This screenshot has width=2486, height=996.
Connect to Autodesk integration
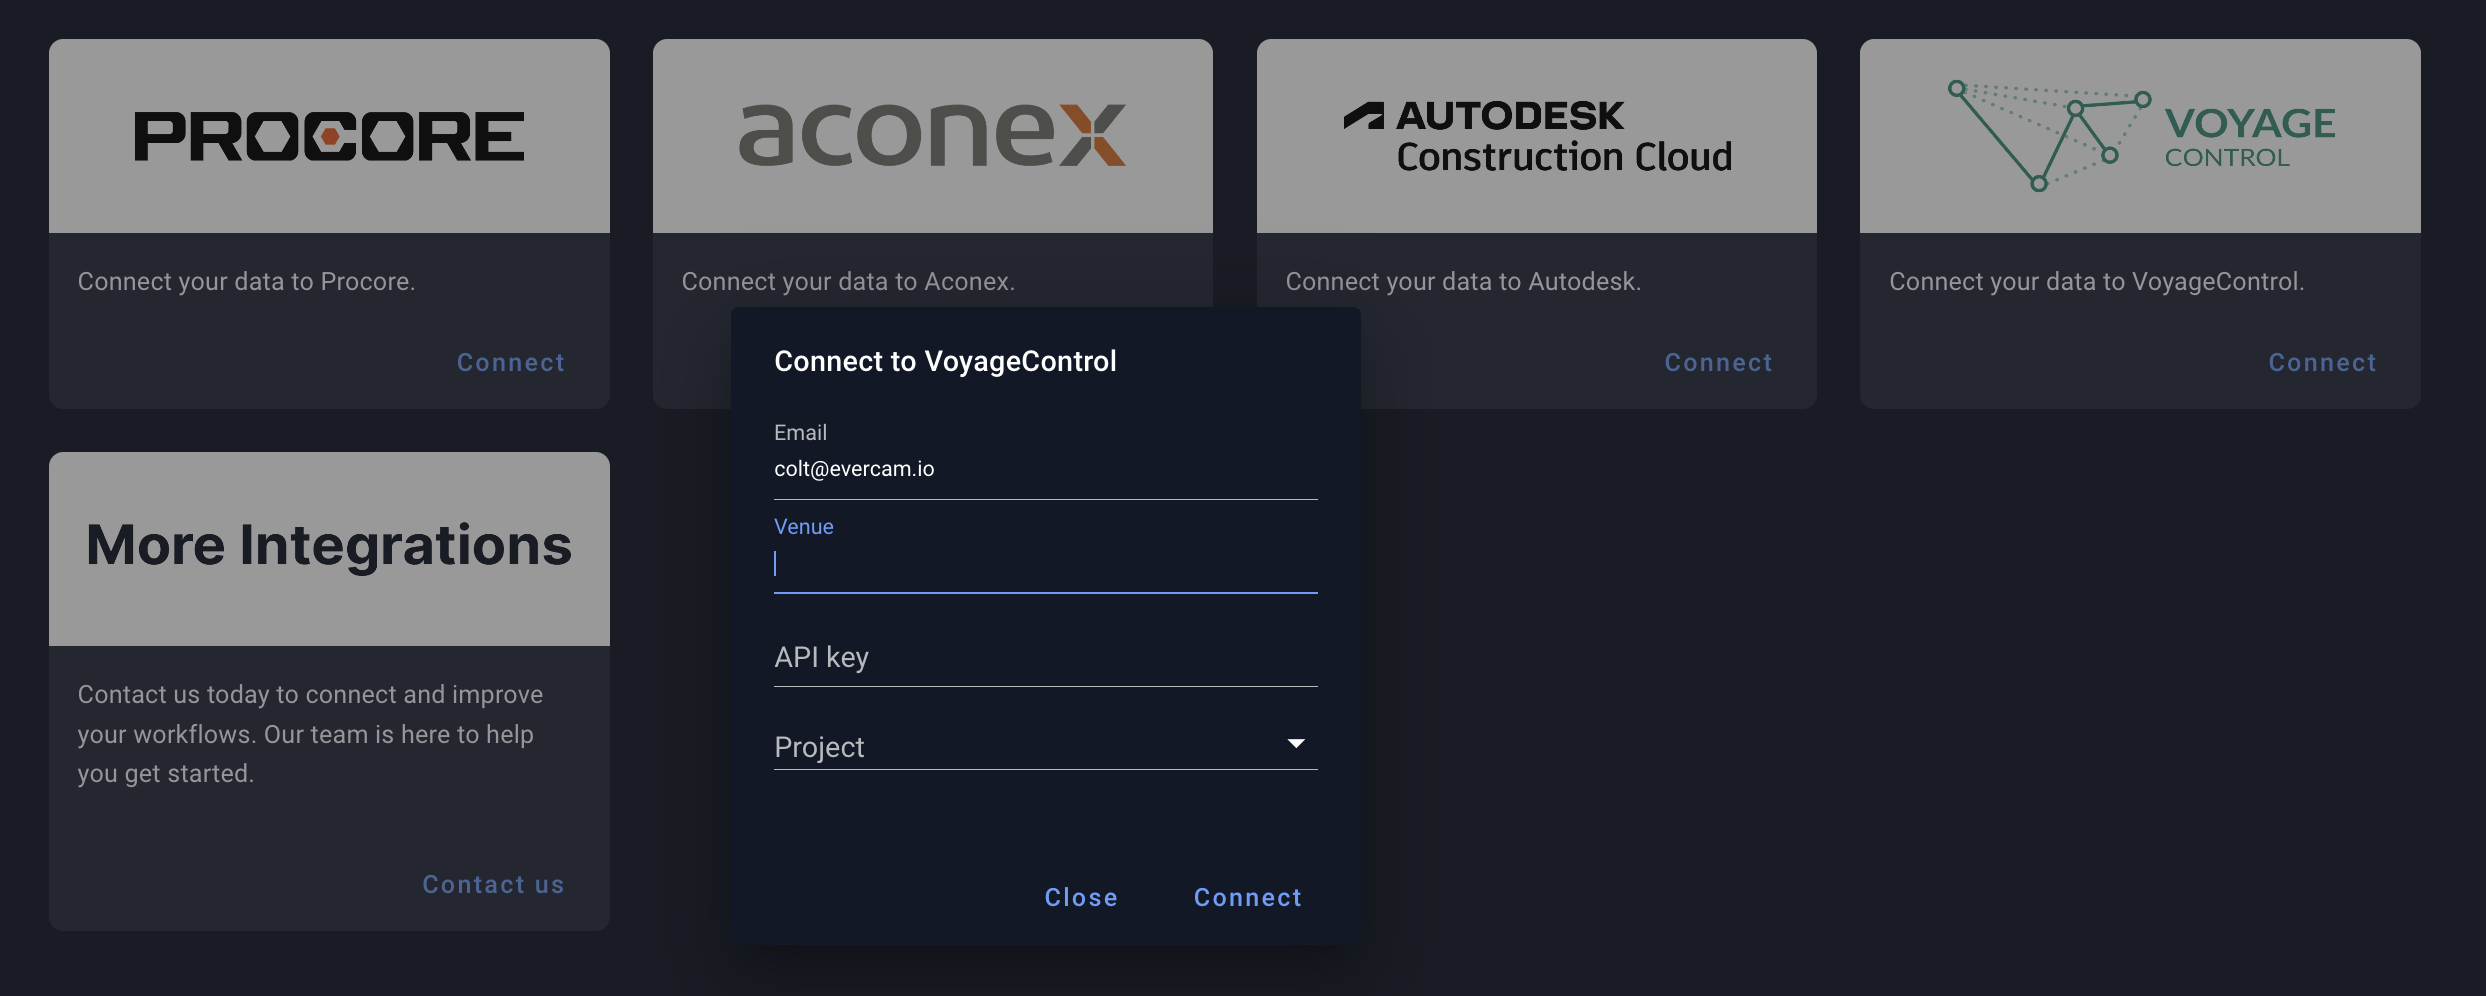coord(1718,363)
